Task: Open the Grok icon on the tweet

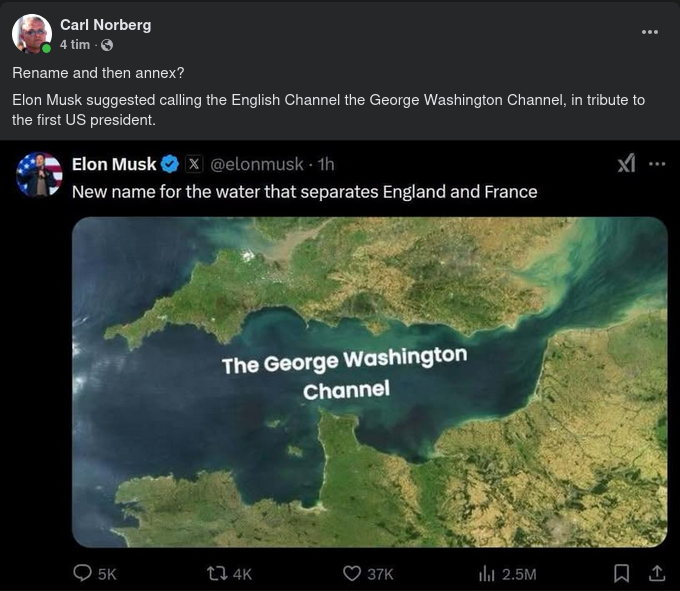Action: click(627, 164)
